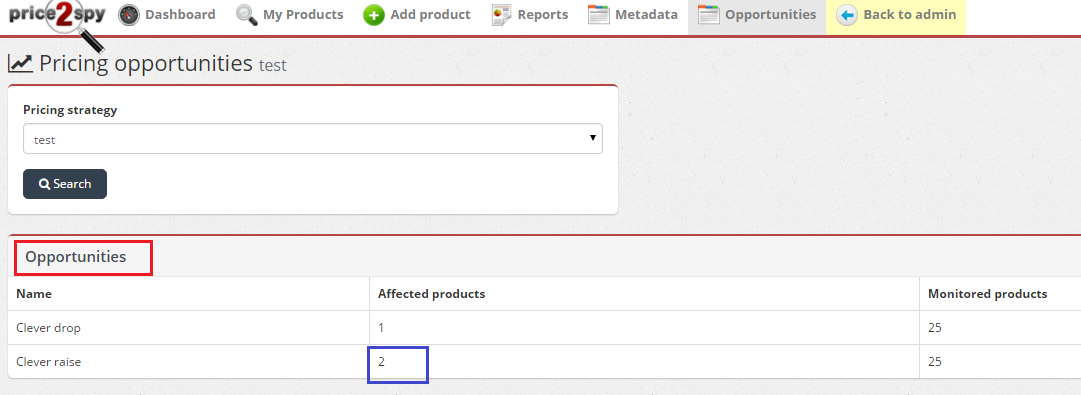
Task: Click the Monitored products column header
Action: click(x=988, y=294)
